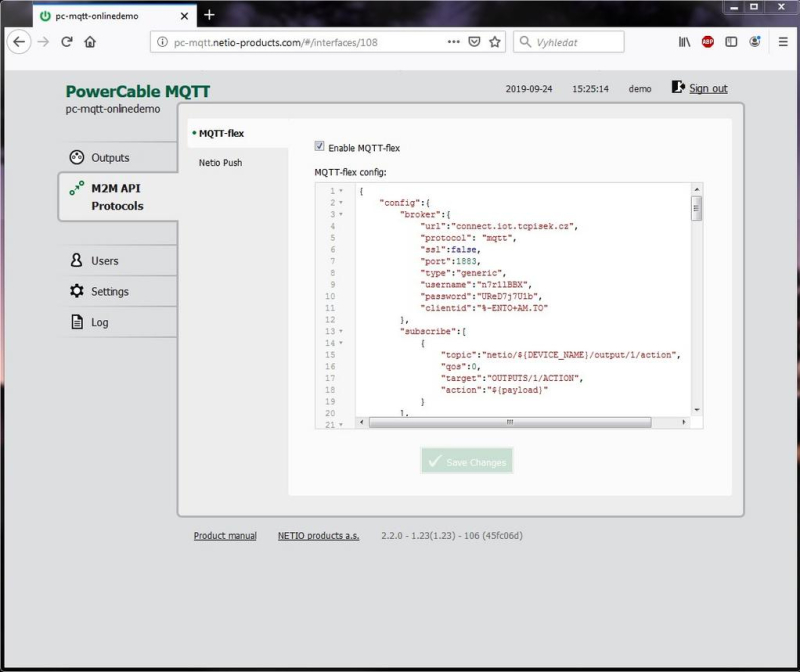
Task: Click the Log document icon
Action: coord(77,322)
